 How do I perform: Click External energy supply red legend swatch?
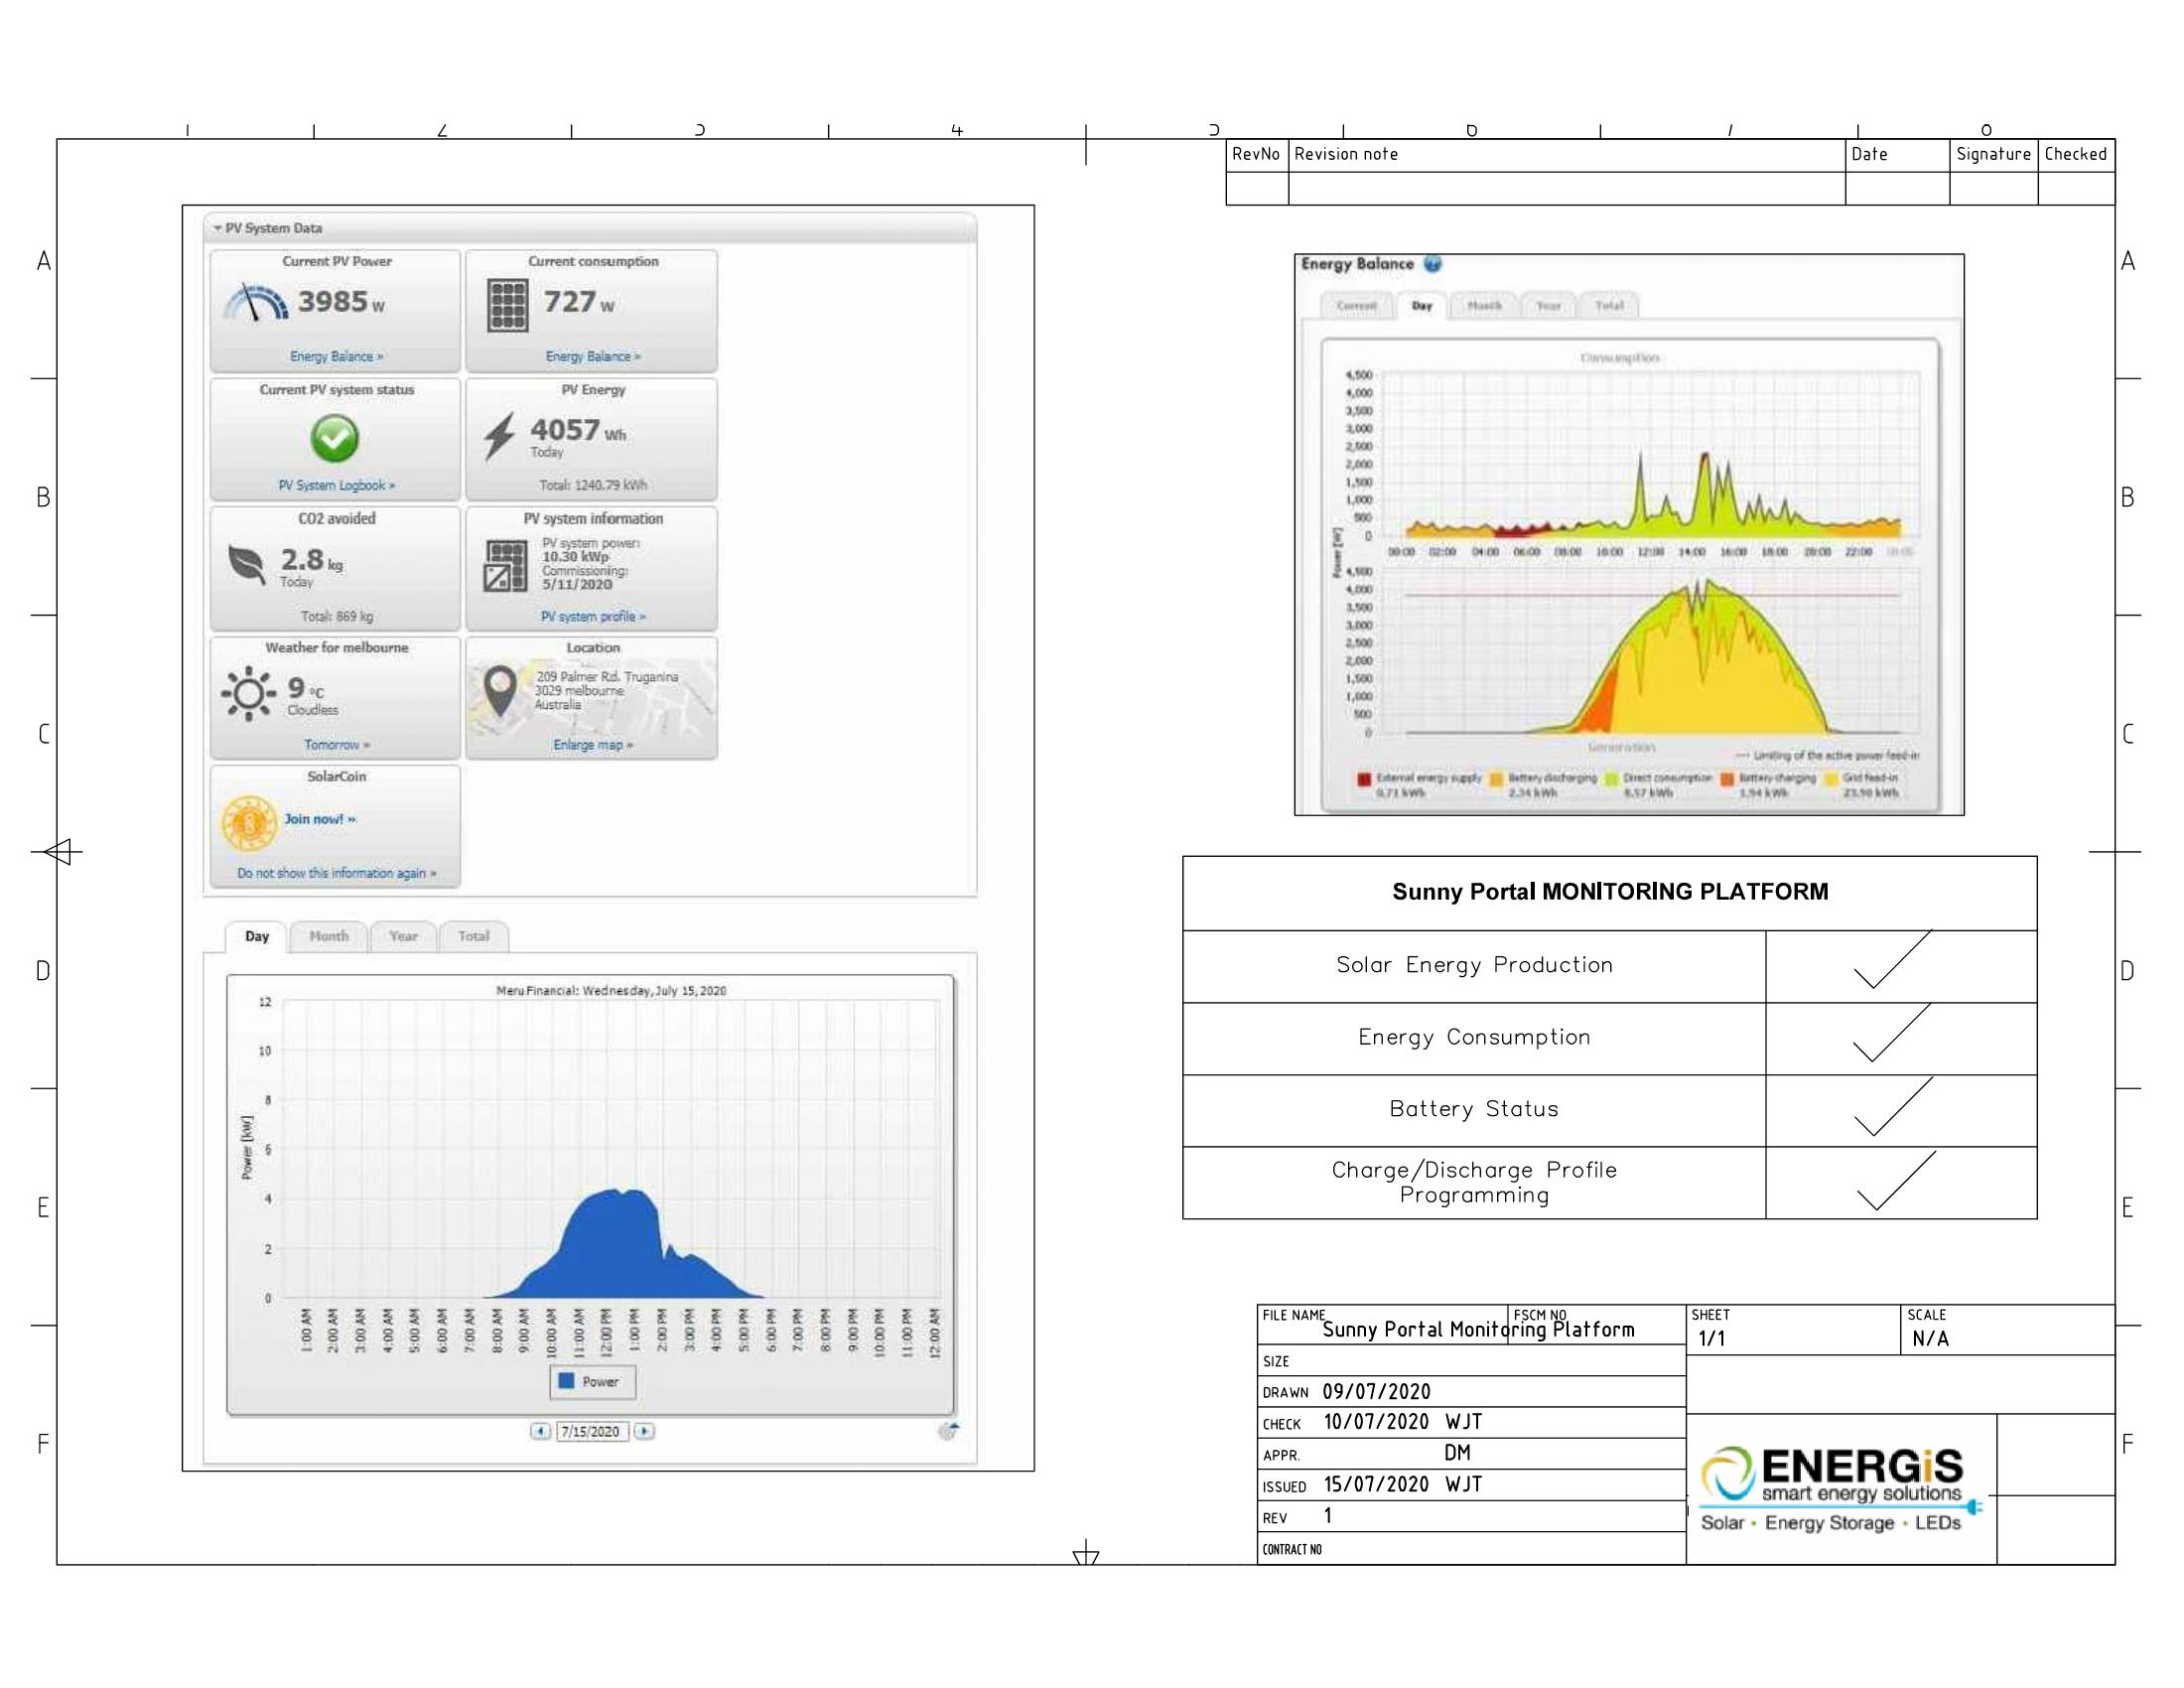[1364, 780]
